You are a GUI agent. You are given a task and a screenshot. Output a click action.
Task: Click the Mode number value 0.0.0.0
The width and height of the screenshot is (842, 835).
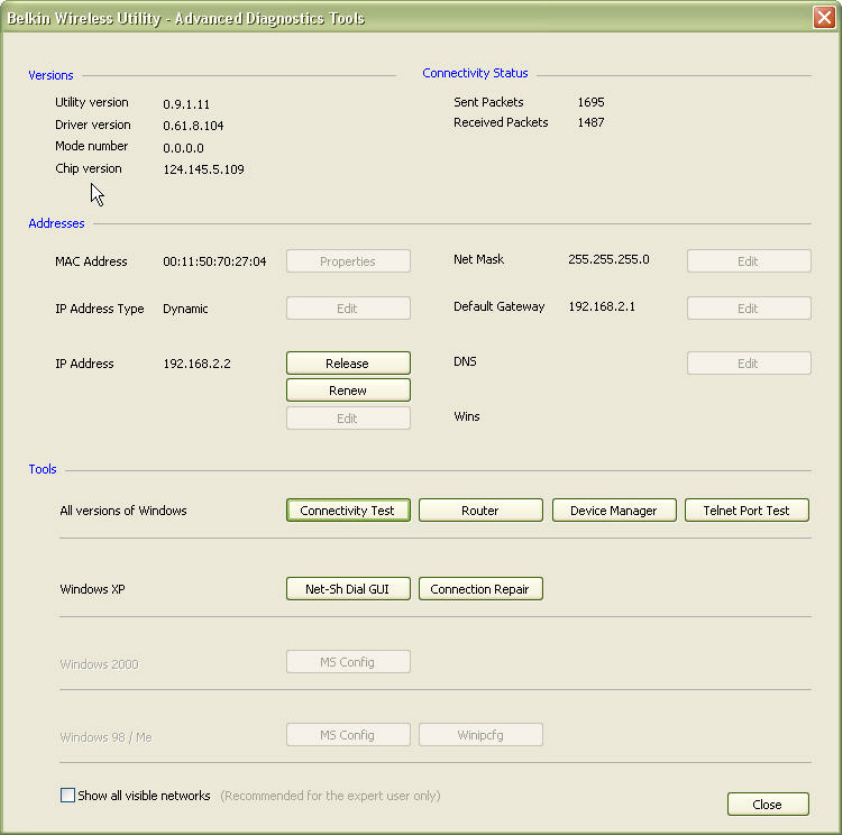click(183, 148)
